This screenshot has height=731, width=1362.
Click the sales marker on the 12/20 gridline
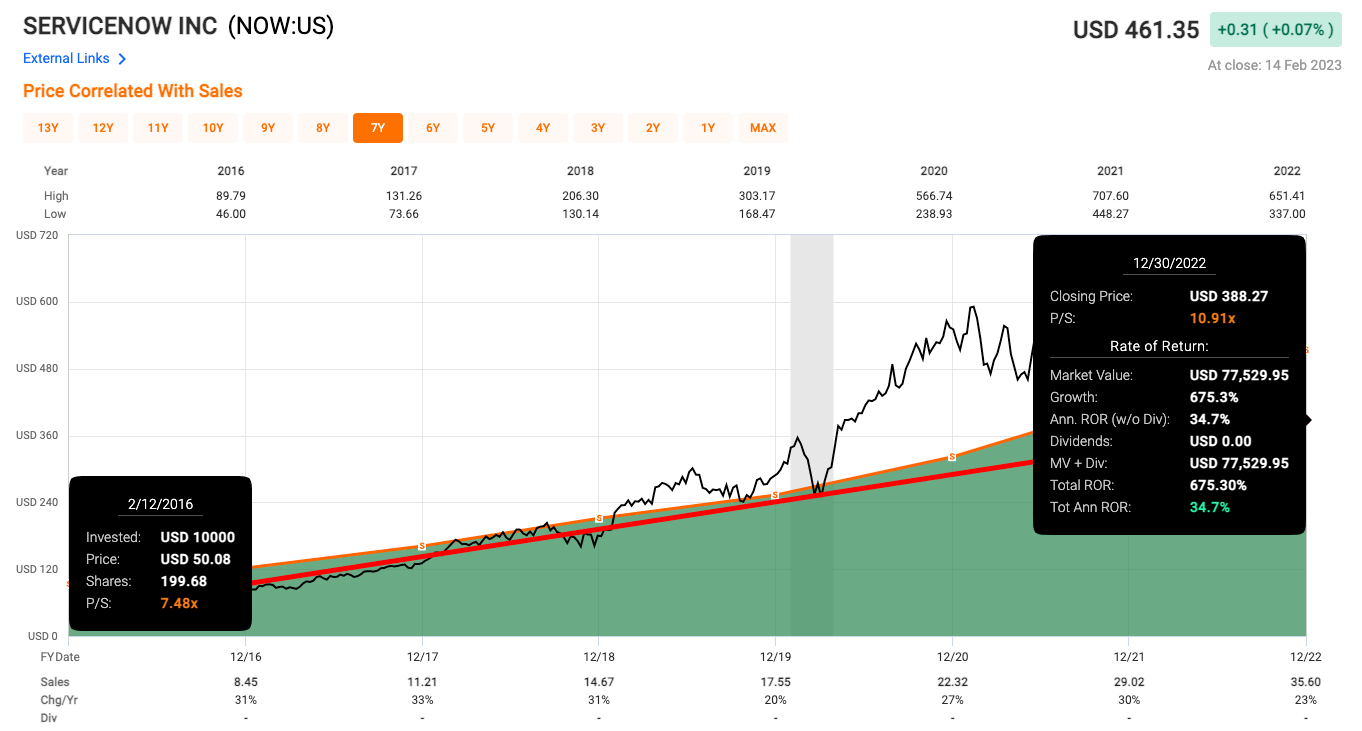pos(952,456)
